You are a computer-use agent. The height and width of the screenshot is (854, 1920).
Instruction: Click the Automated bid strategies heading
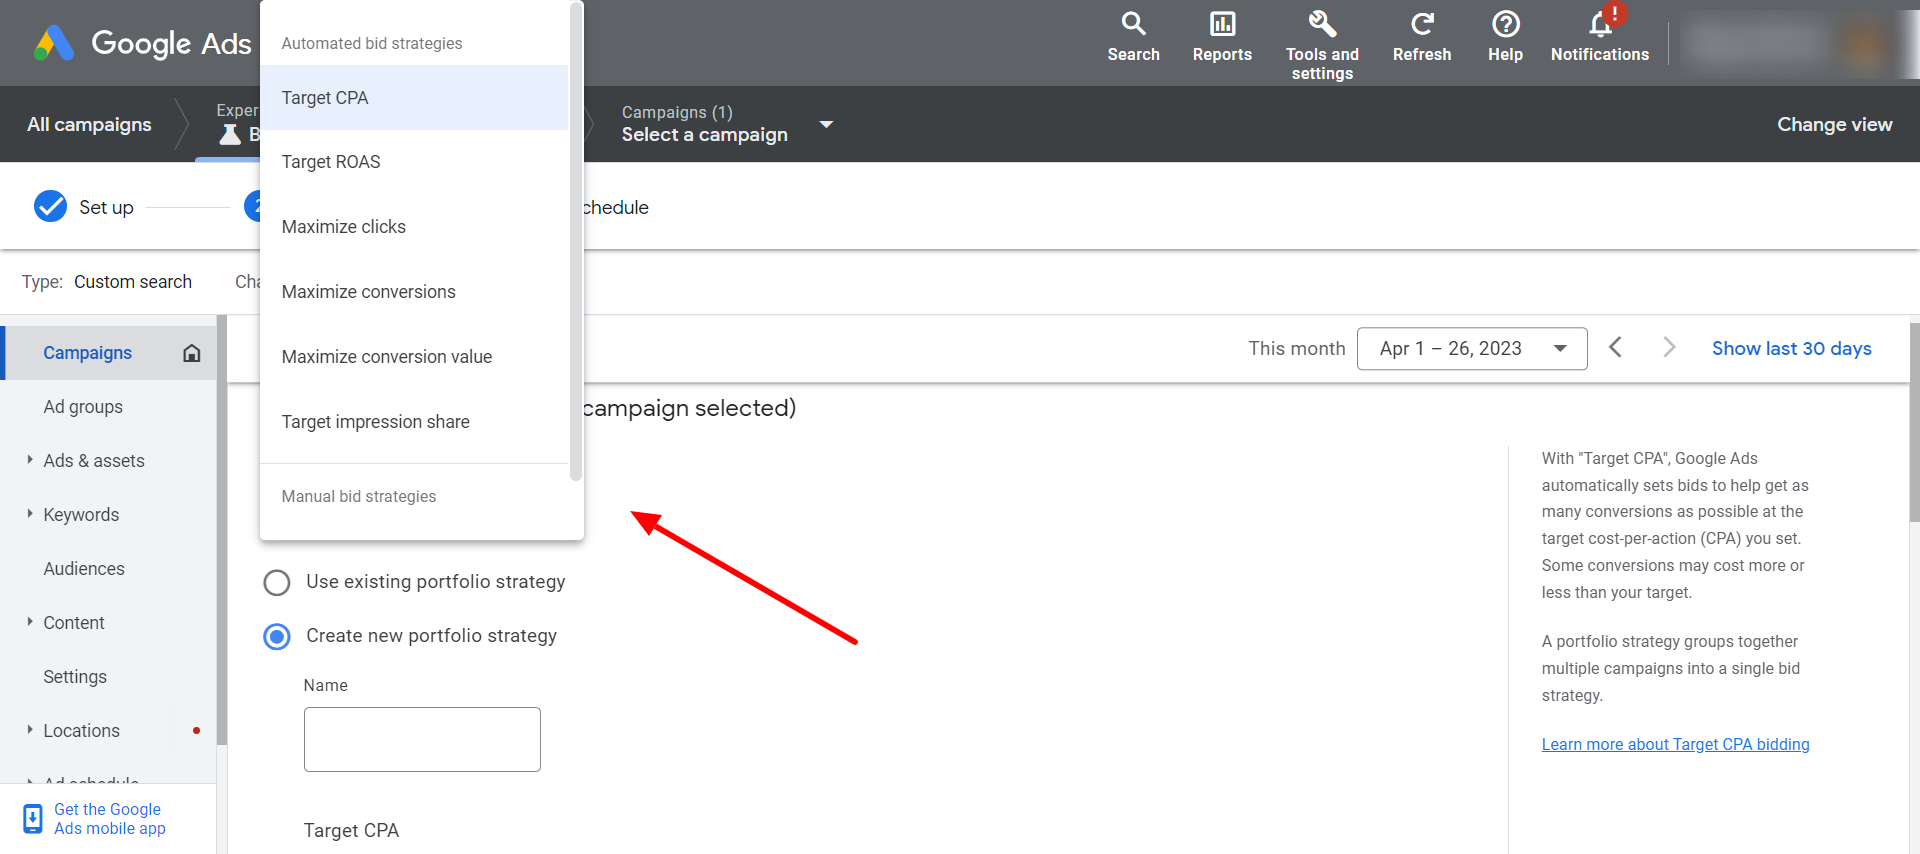click(372, 43)
